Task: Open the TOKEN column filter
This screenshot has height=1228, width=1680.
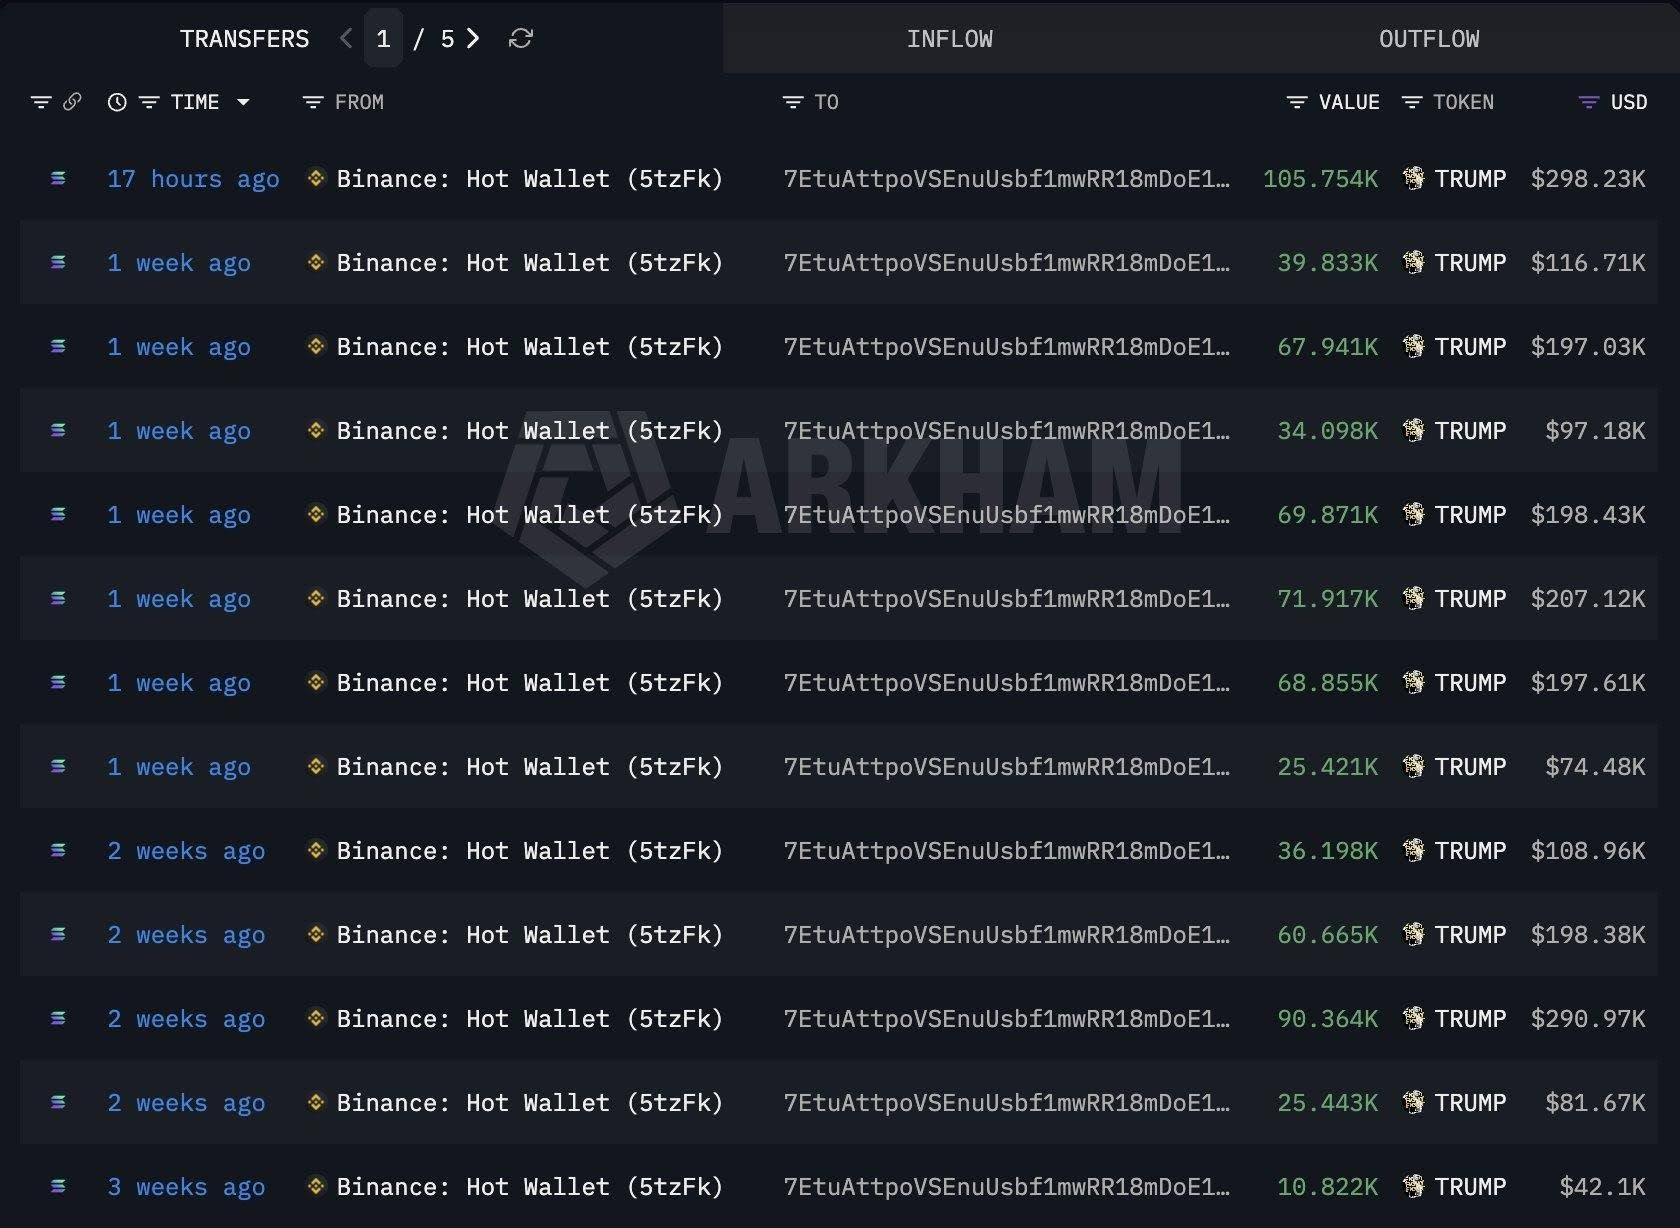Action: 1412,102
